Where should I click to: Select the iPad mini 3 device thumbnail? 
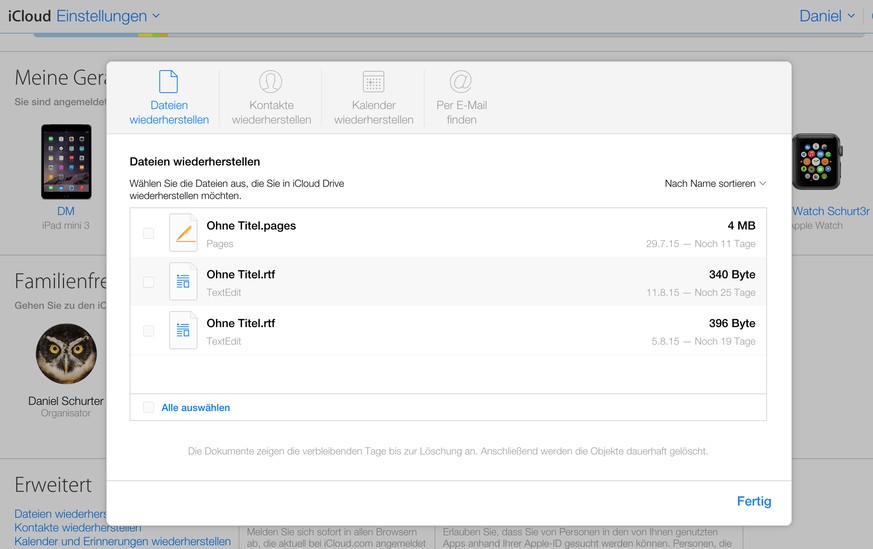[66, 161]
